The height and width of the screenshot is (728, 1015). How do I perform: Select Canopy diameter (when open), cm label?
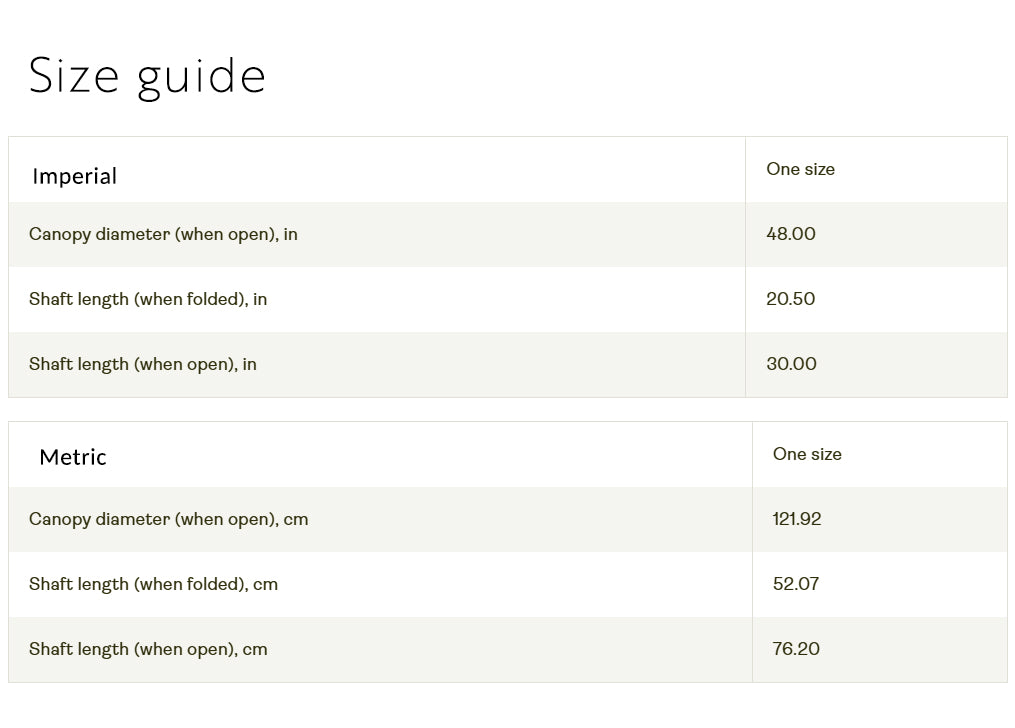pyautogui.click(x=168, y=519)
